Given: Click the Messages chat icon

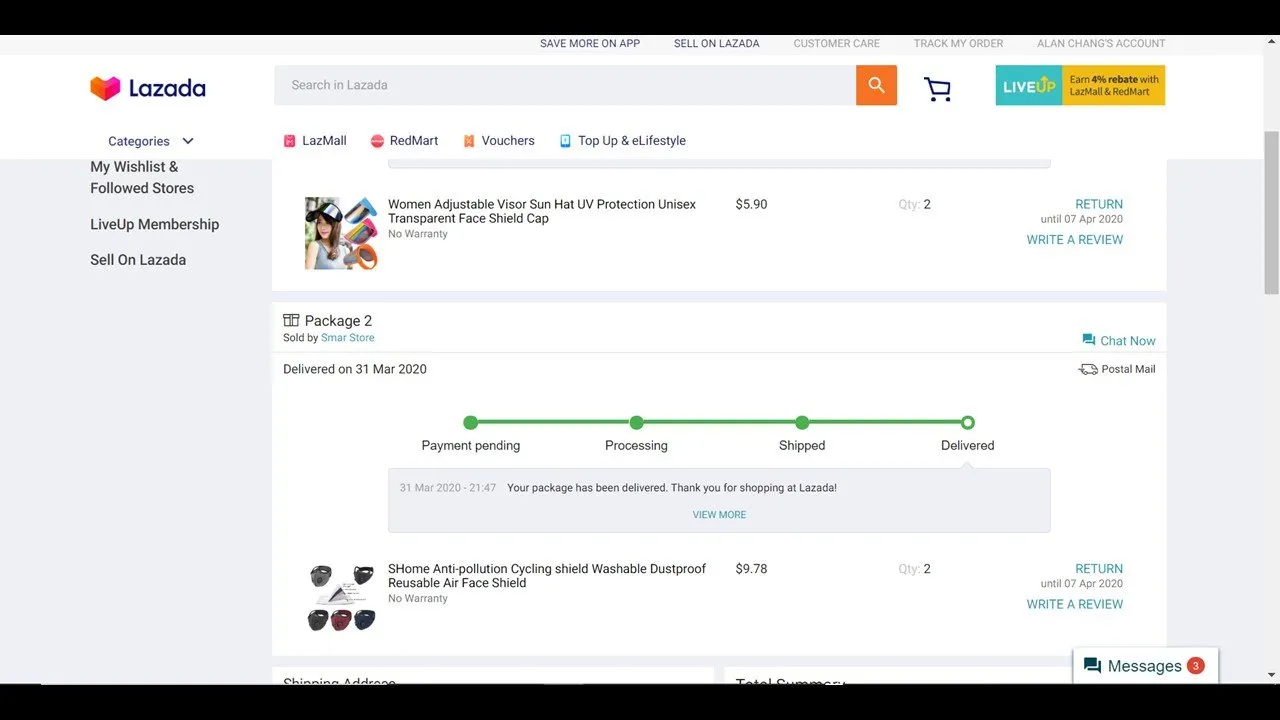Looking at the screenshot, I should 1093,666.
